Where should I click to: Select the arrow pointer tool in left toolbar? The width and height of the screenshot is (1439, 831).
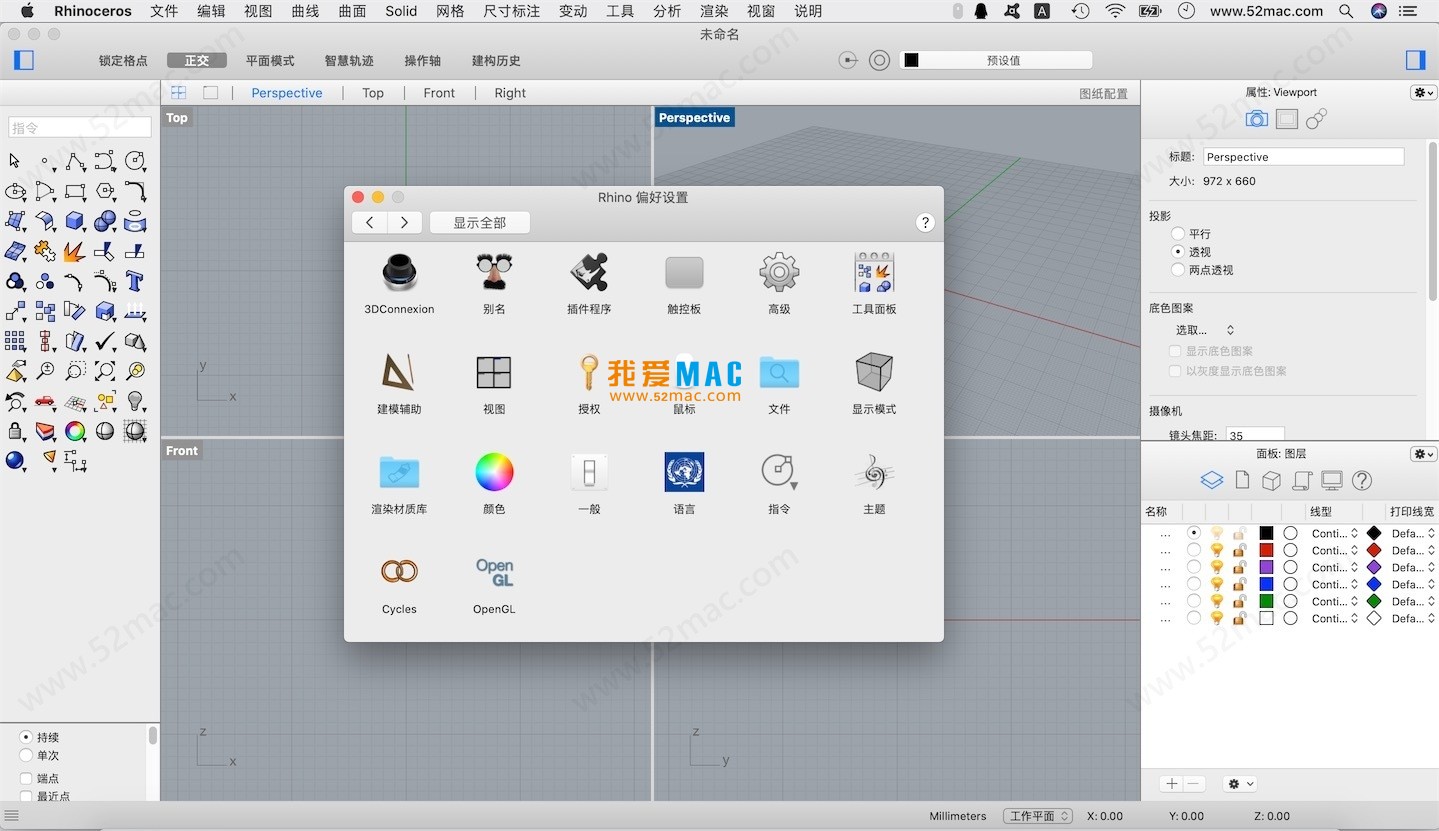[15, 161]
